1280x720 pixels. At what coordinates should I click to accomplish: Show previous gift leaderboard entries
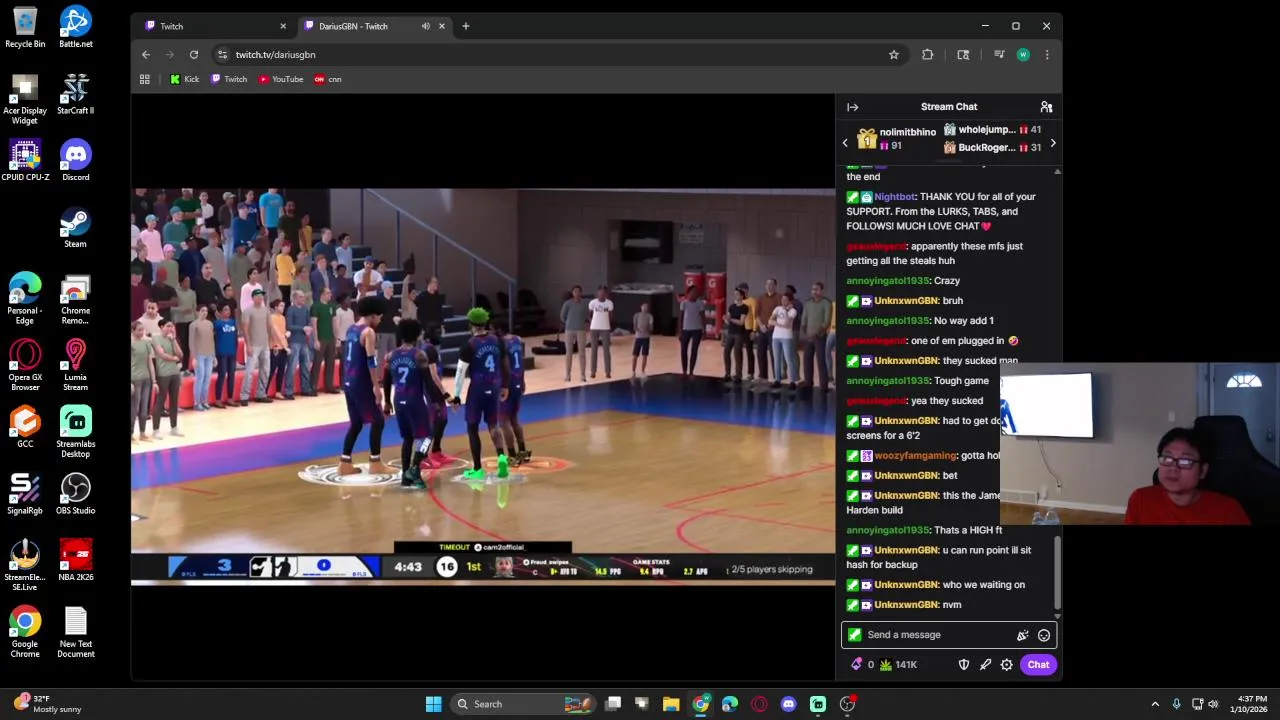pos(845,143)
